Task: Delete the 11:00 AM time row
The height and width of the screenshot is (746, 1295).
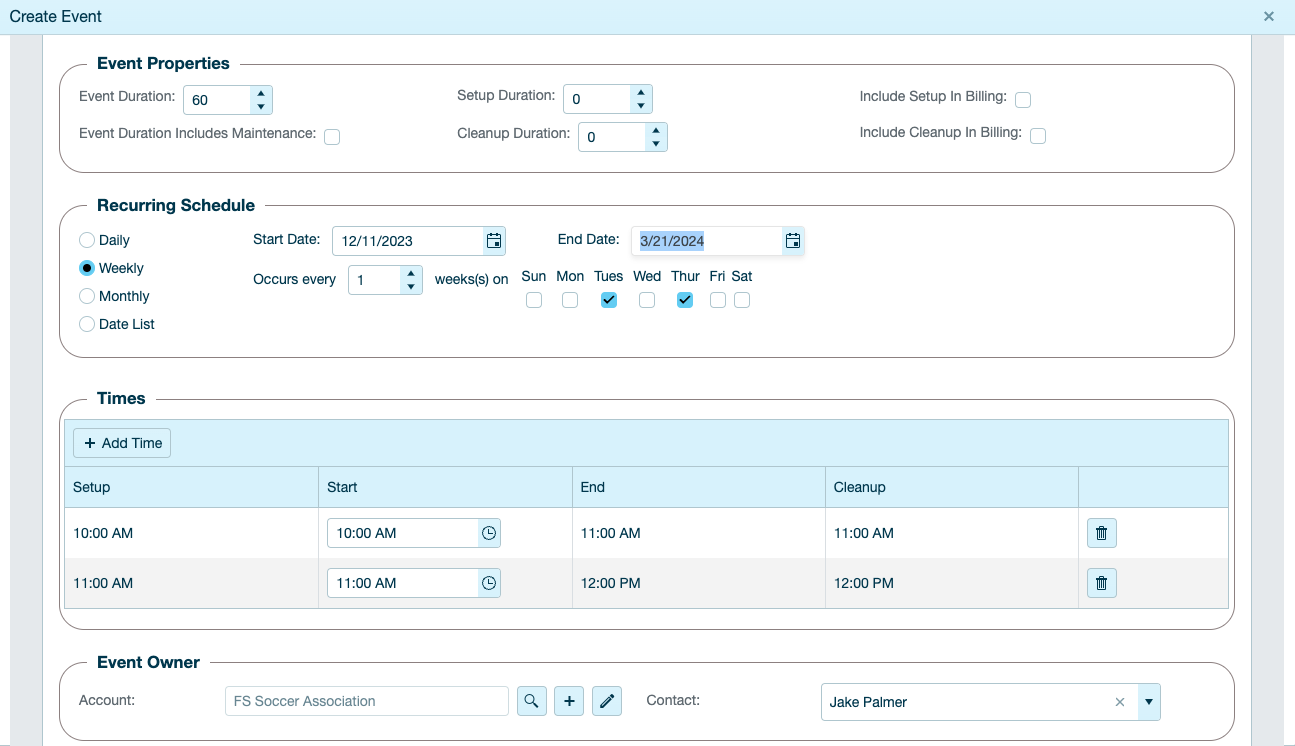Action: tap(1101, 584)
